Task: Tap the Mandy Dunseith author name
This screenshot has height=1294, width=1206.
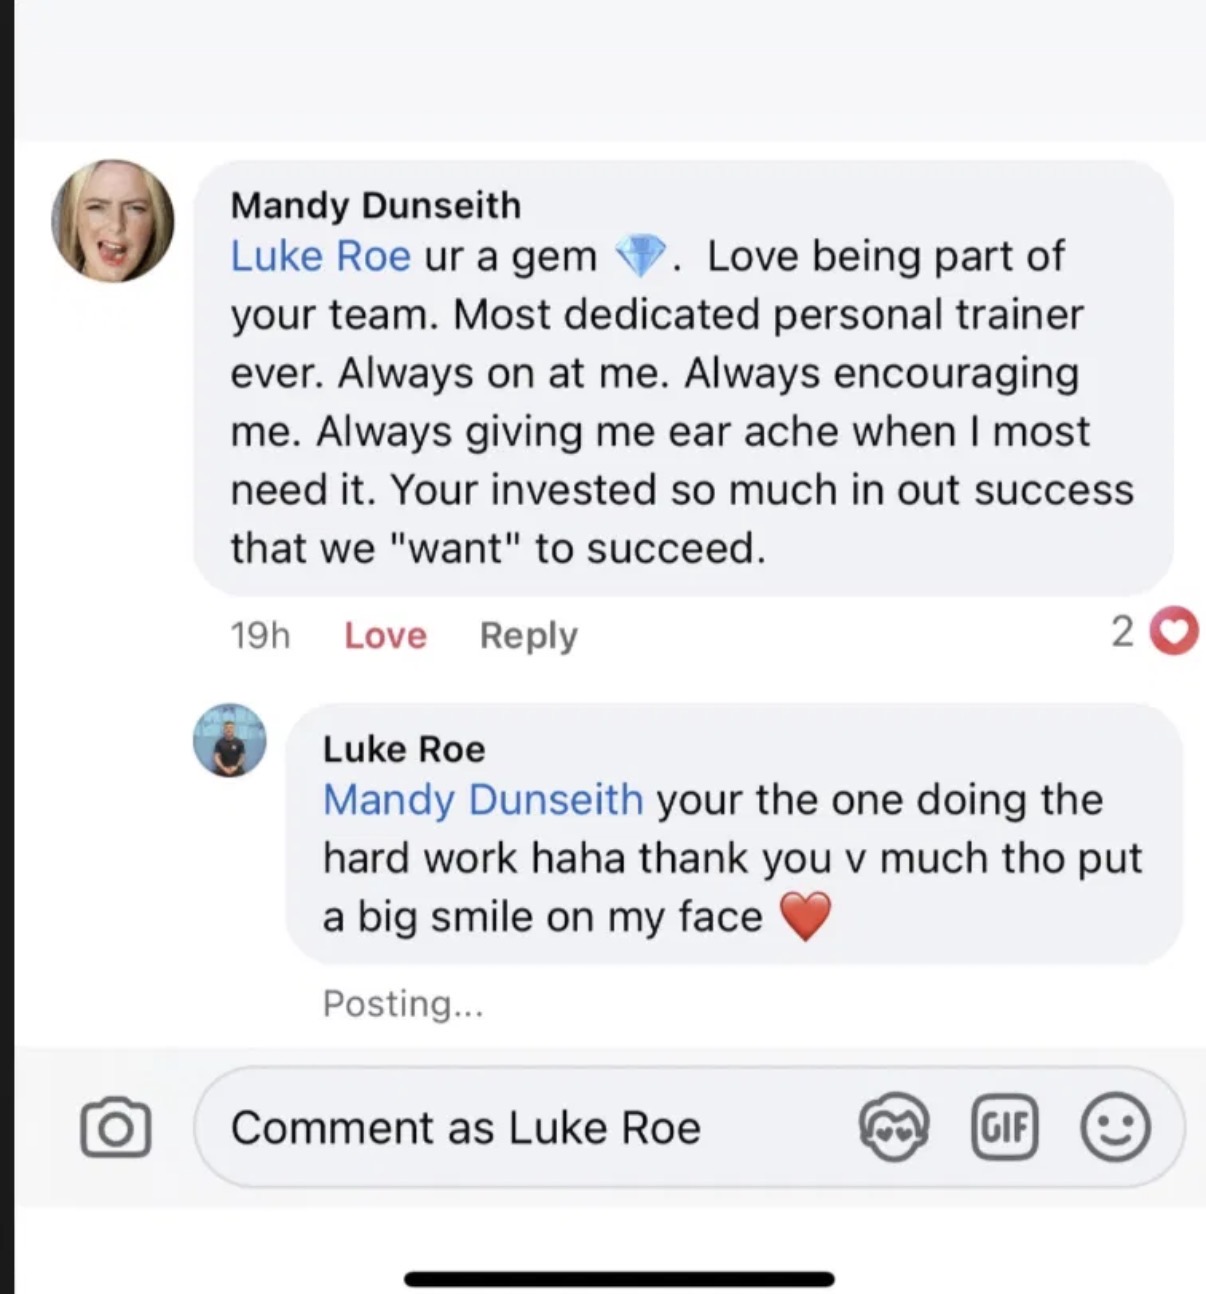Action: coord(376,205)
